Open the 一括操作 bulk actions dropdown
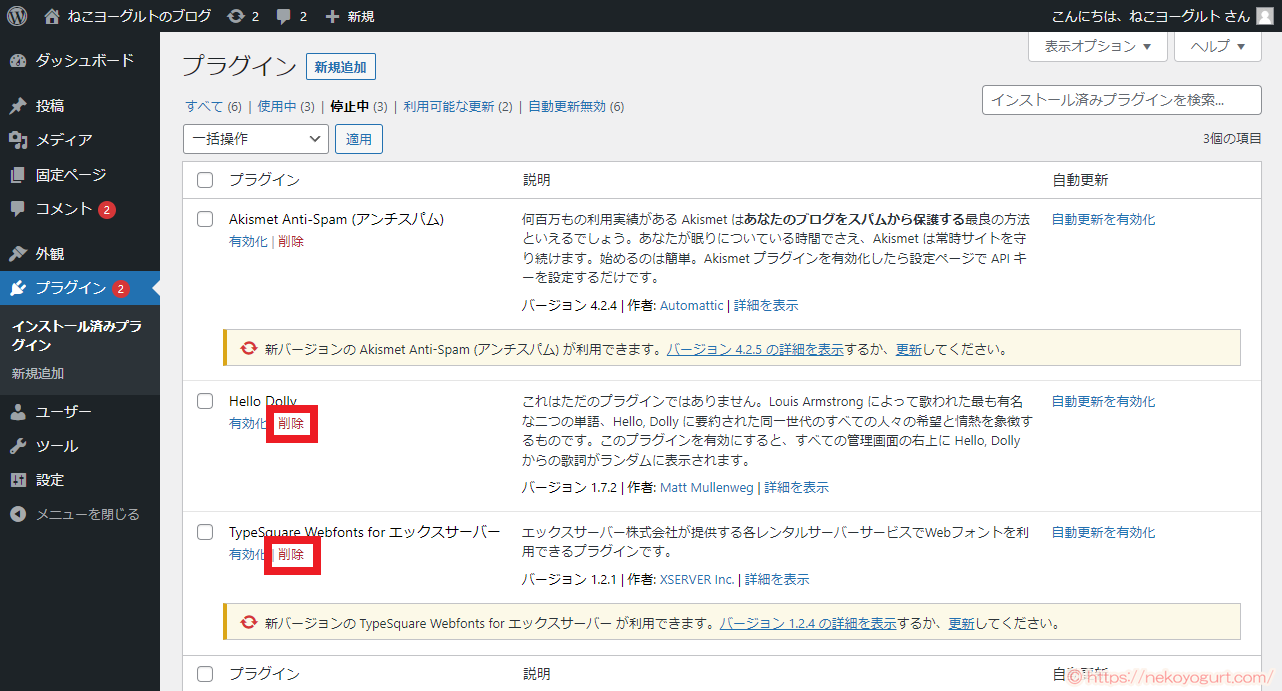The width and height of the screenshot is (1282, 691). pos(255,138)
